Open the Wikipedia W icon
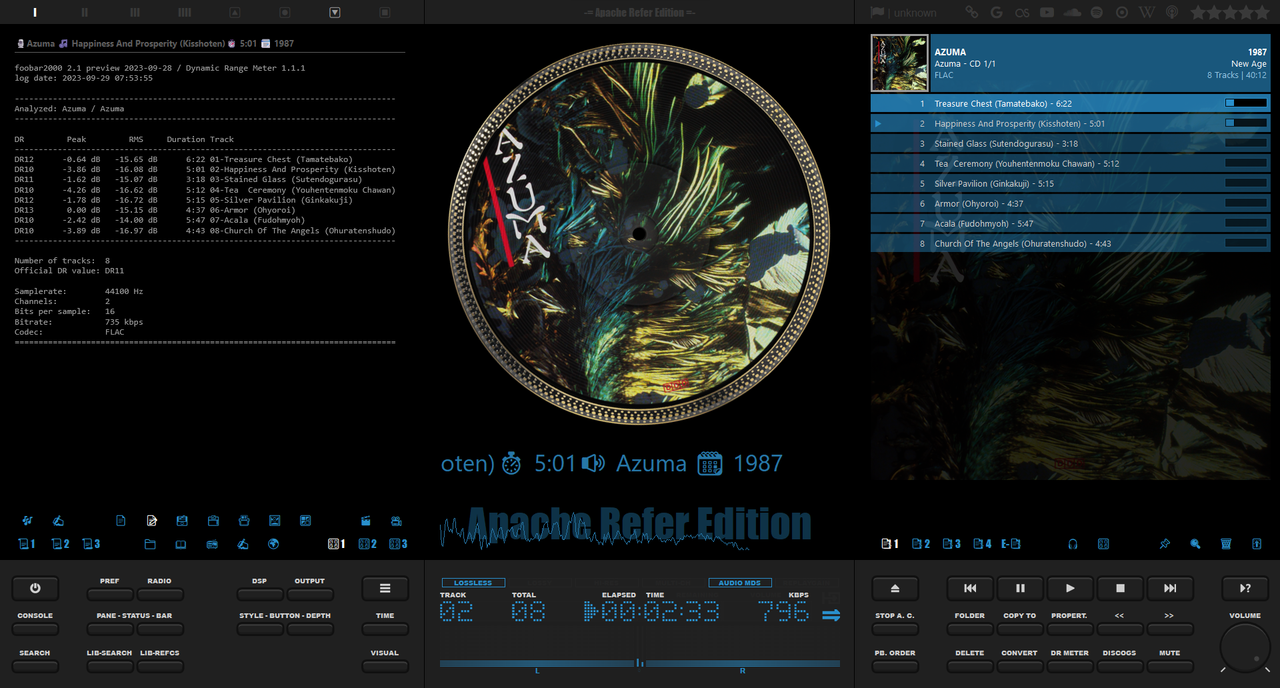 click(1147, 12)
